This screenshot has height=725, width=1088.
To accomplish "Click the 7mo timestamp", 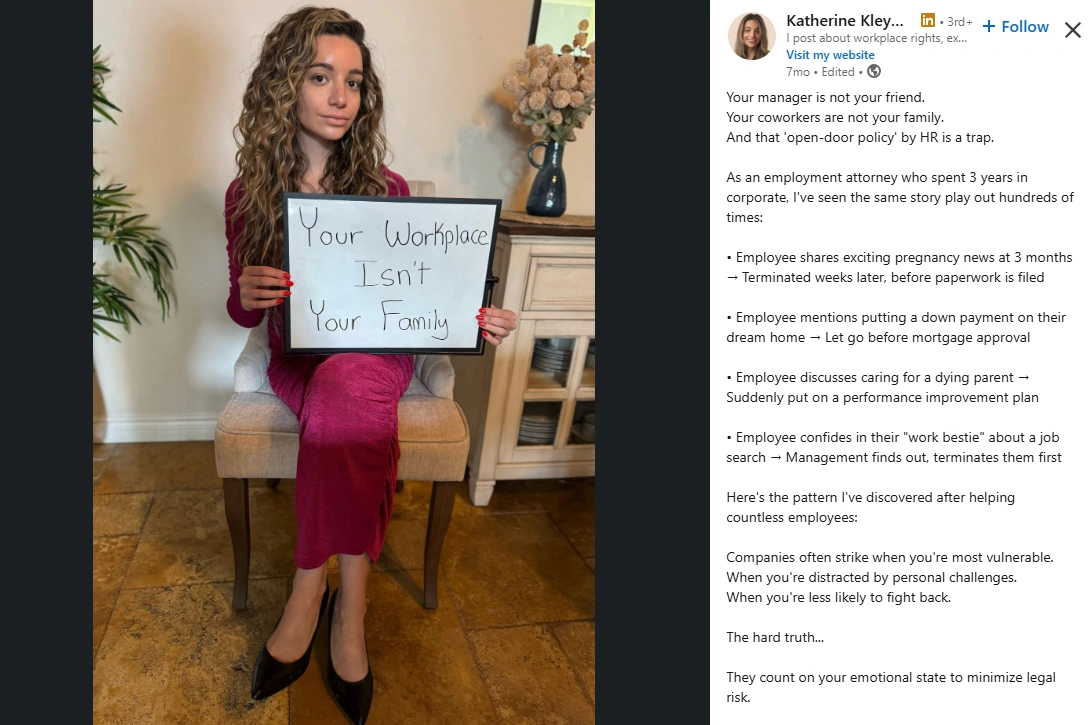I will tap(798, 71).
